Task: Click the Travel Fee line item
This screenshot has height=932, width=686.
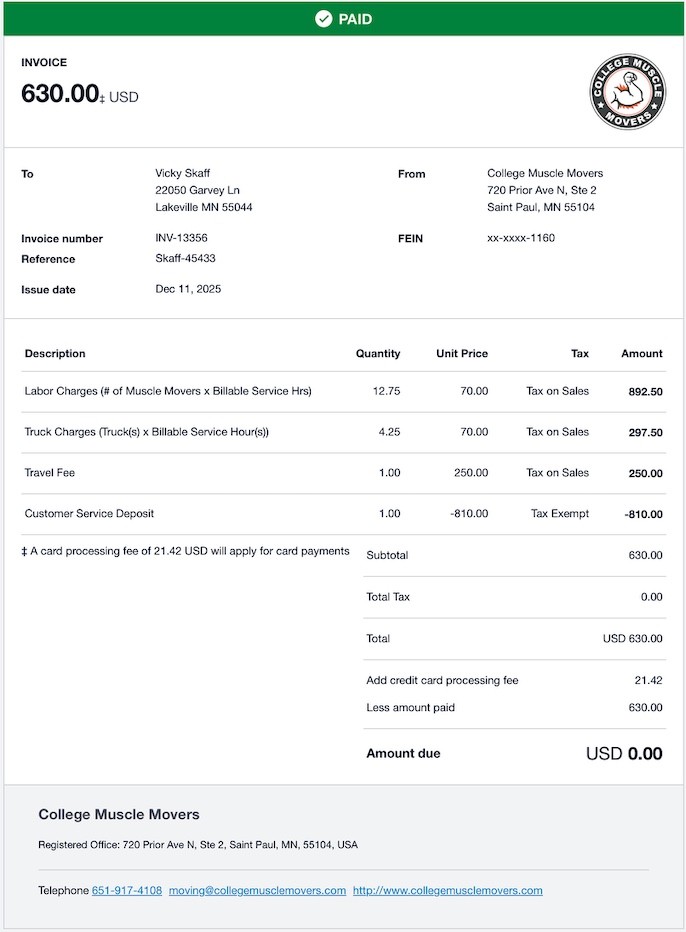Action: click(50, 472)
